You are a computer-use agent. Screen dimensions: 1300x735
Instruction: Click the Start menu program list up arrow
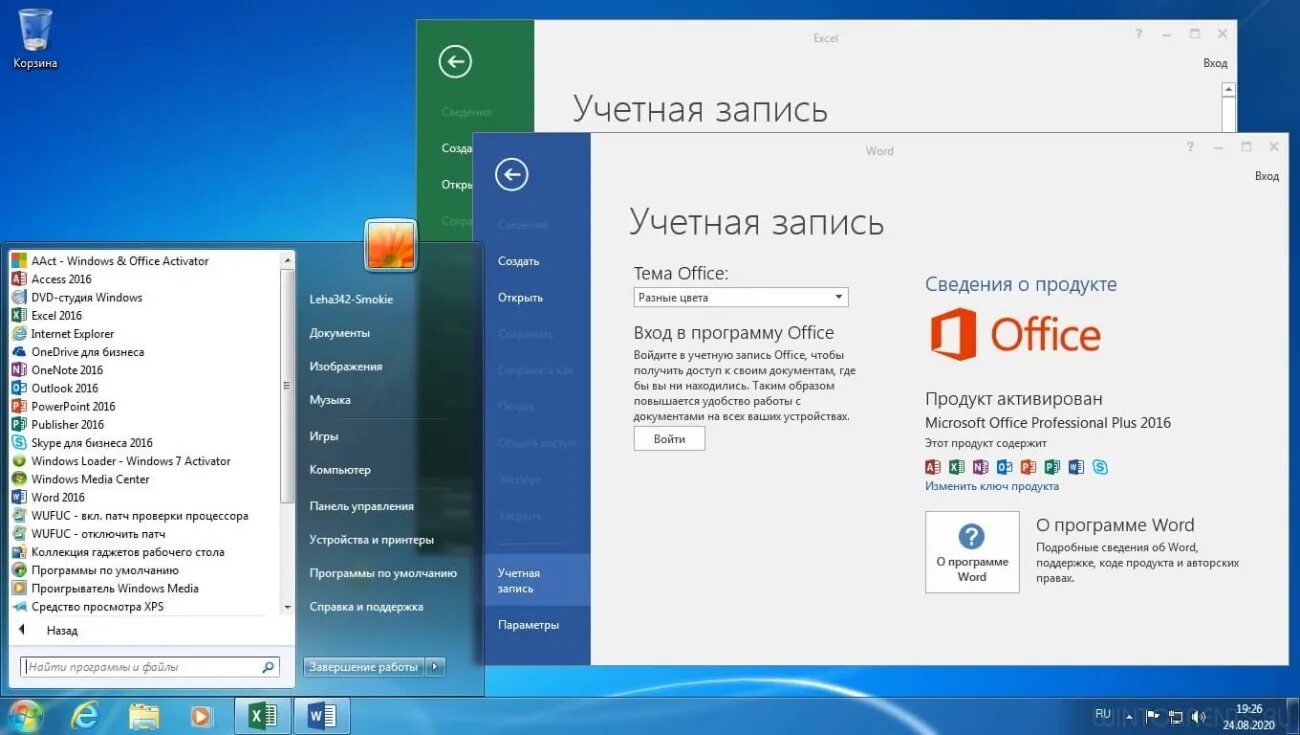pos(288,260)
